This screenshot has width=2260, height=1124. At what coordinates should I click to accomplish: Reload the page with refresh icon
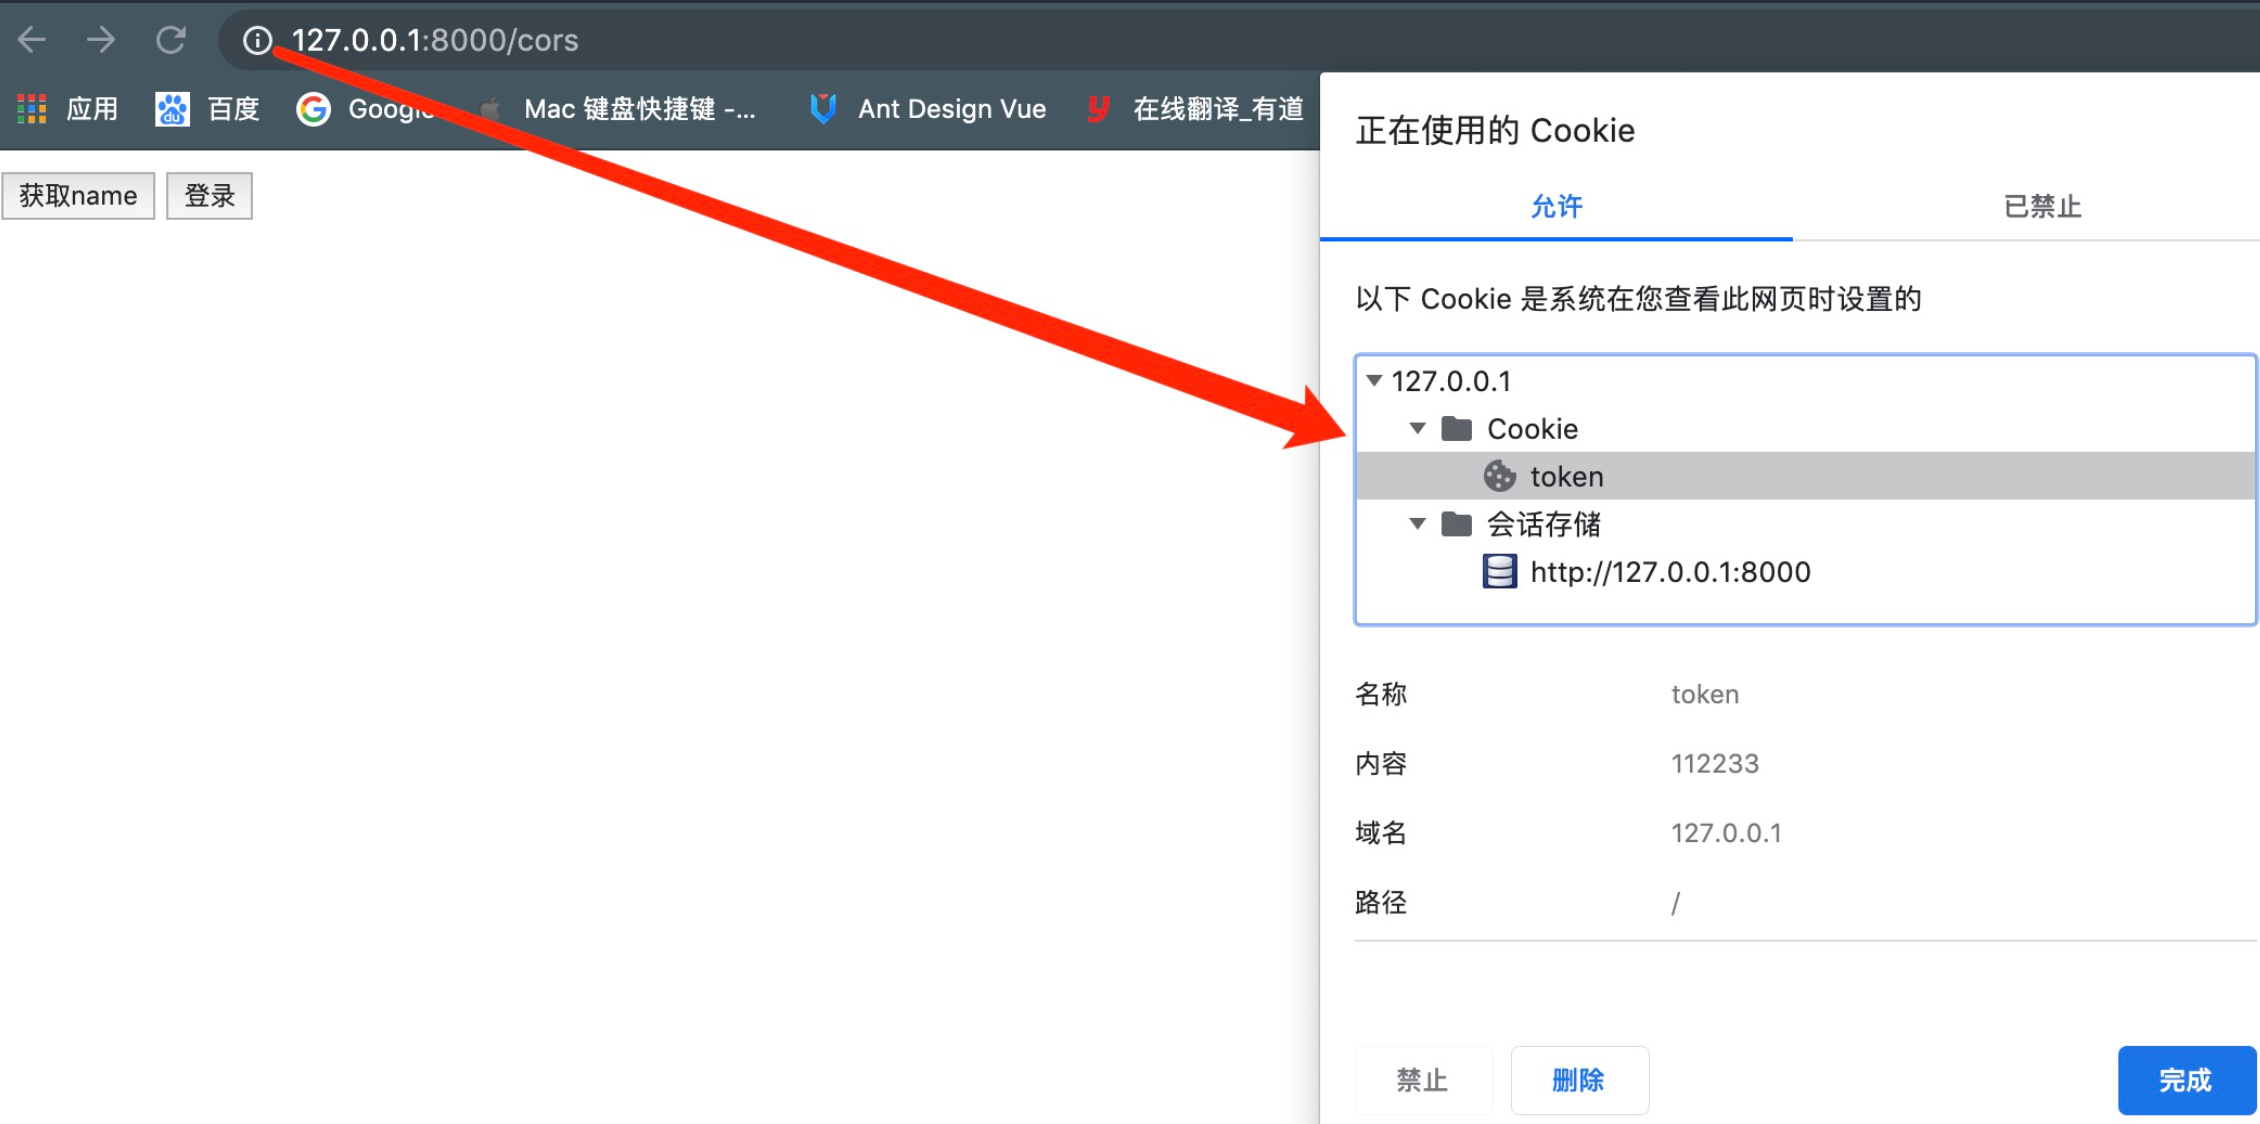(171, 40)
